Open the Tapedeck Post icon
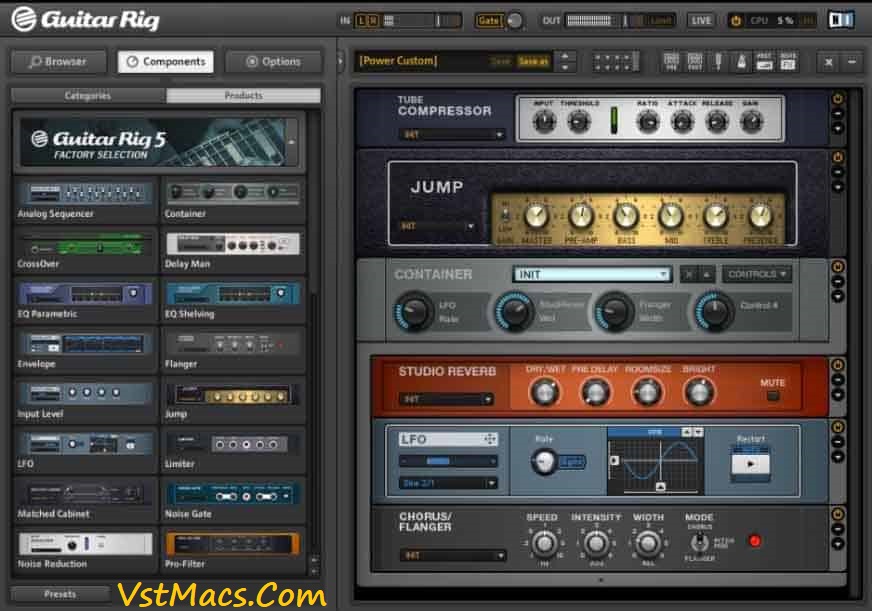Viewport: 872px width, 611px height. [x=787, y=62]
